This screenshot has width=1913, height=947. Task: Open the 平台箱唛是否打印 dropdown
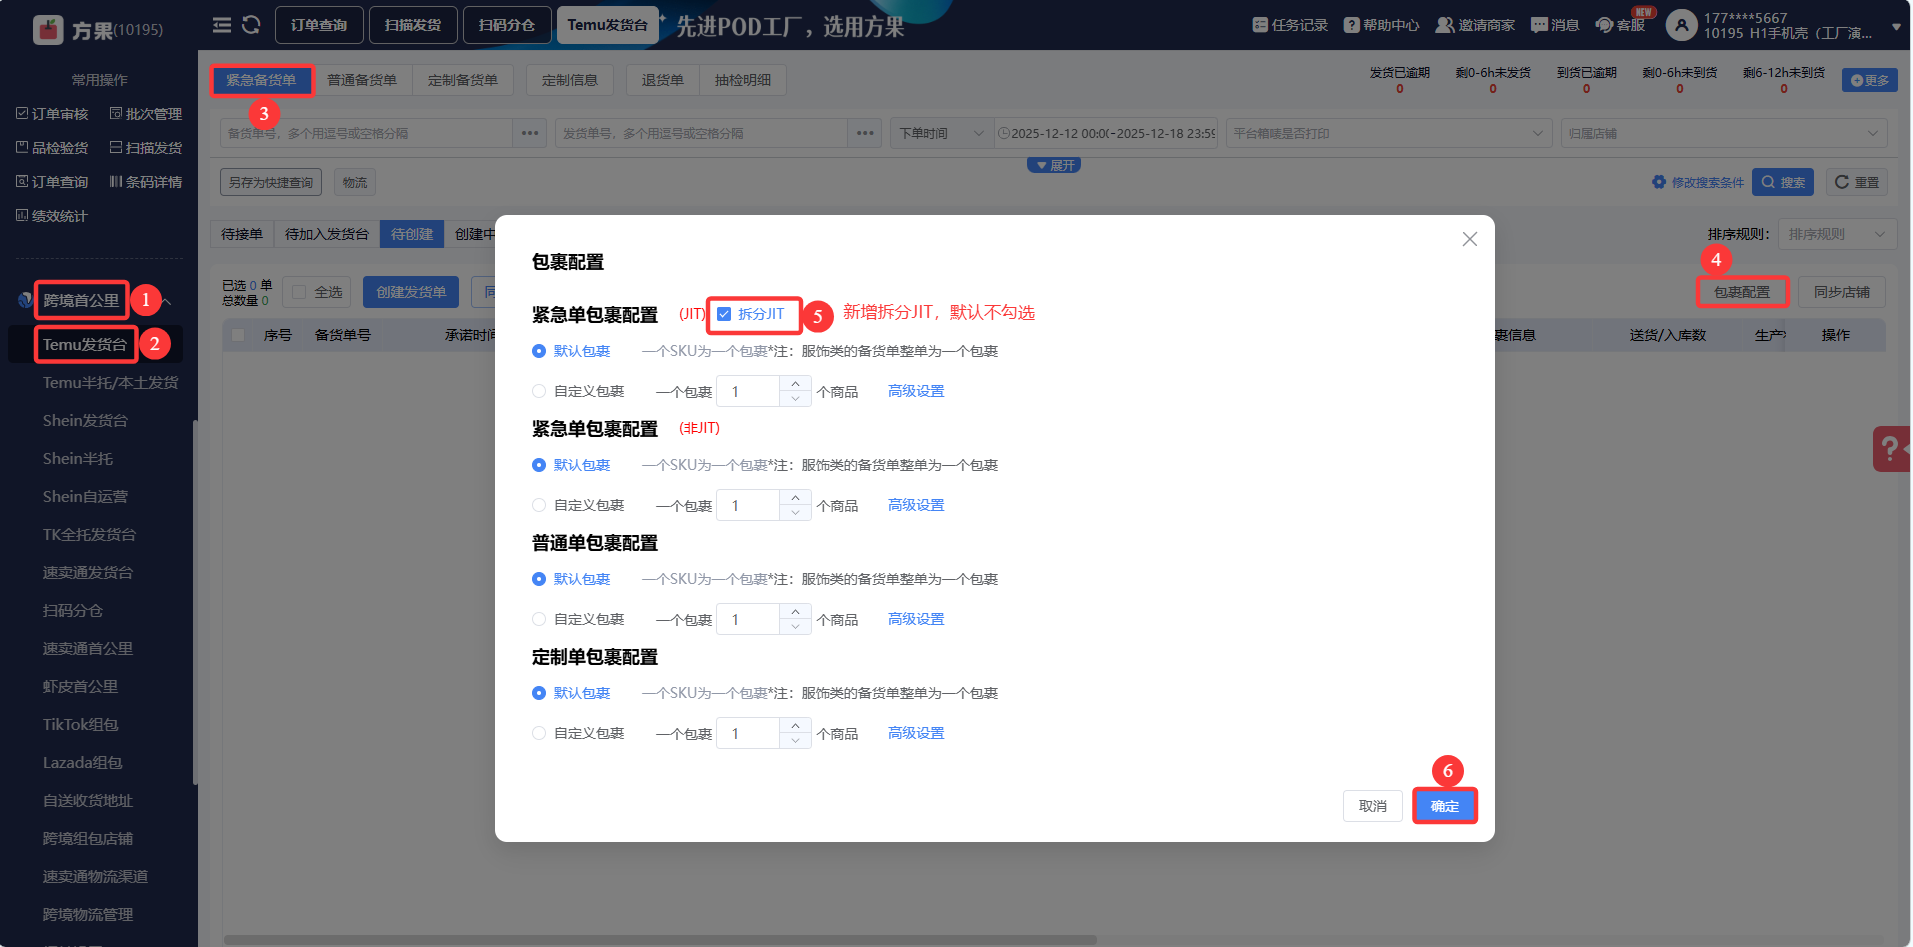click(1389, 133)
